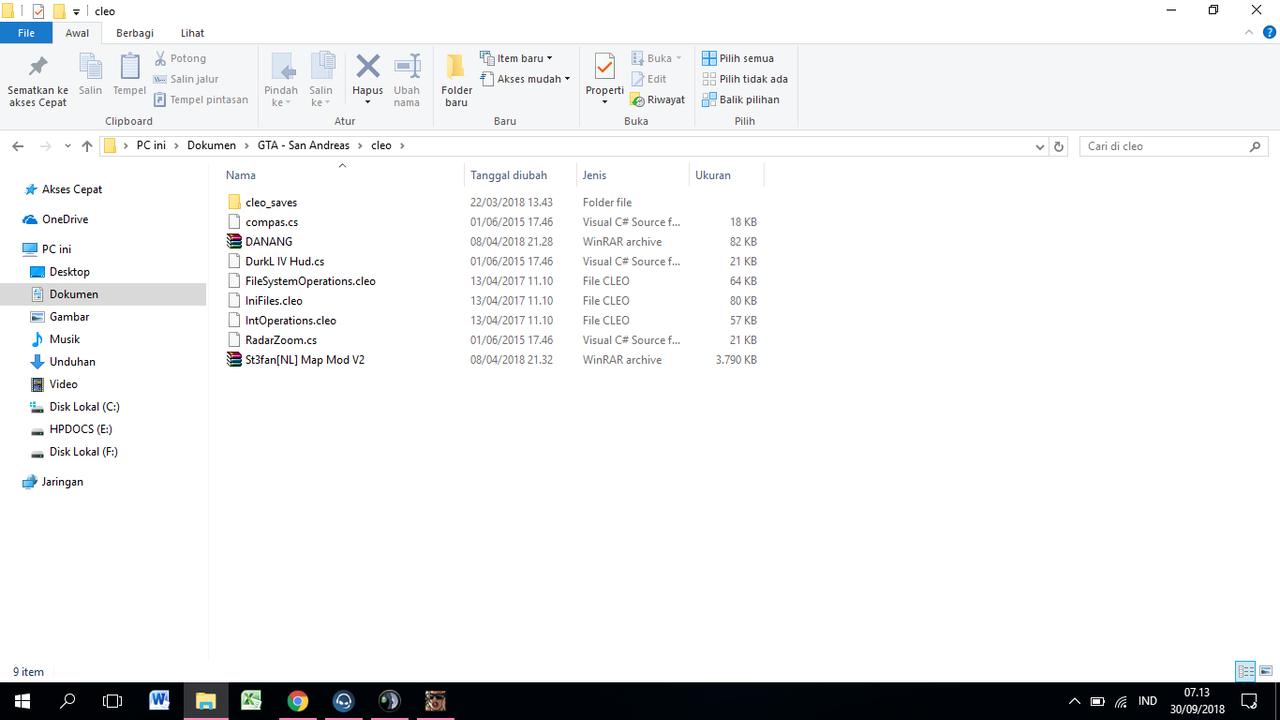Open Google Chrome from the taskbar

[297, 701]
